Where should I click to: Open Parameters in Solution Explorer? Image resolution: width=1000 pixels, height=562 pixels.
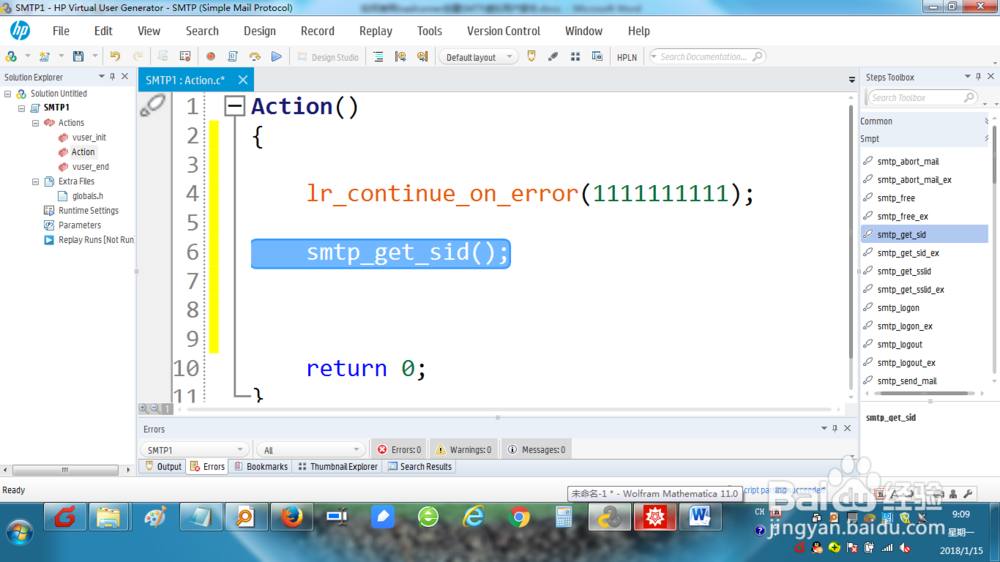(x=79, y=225)
